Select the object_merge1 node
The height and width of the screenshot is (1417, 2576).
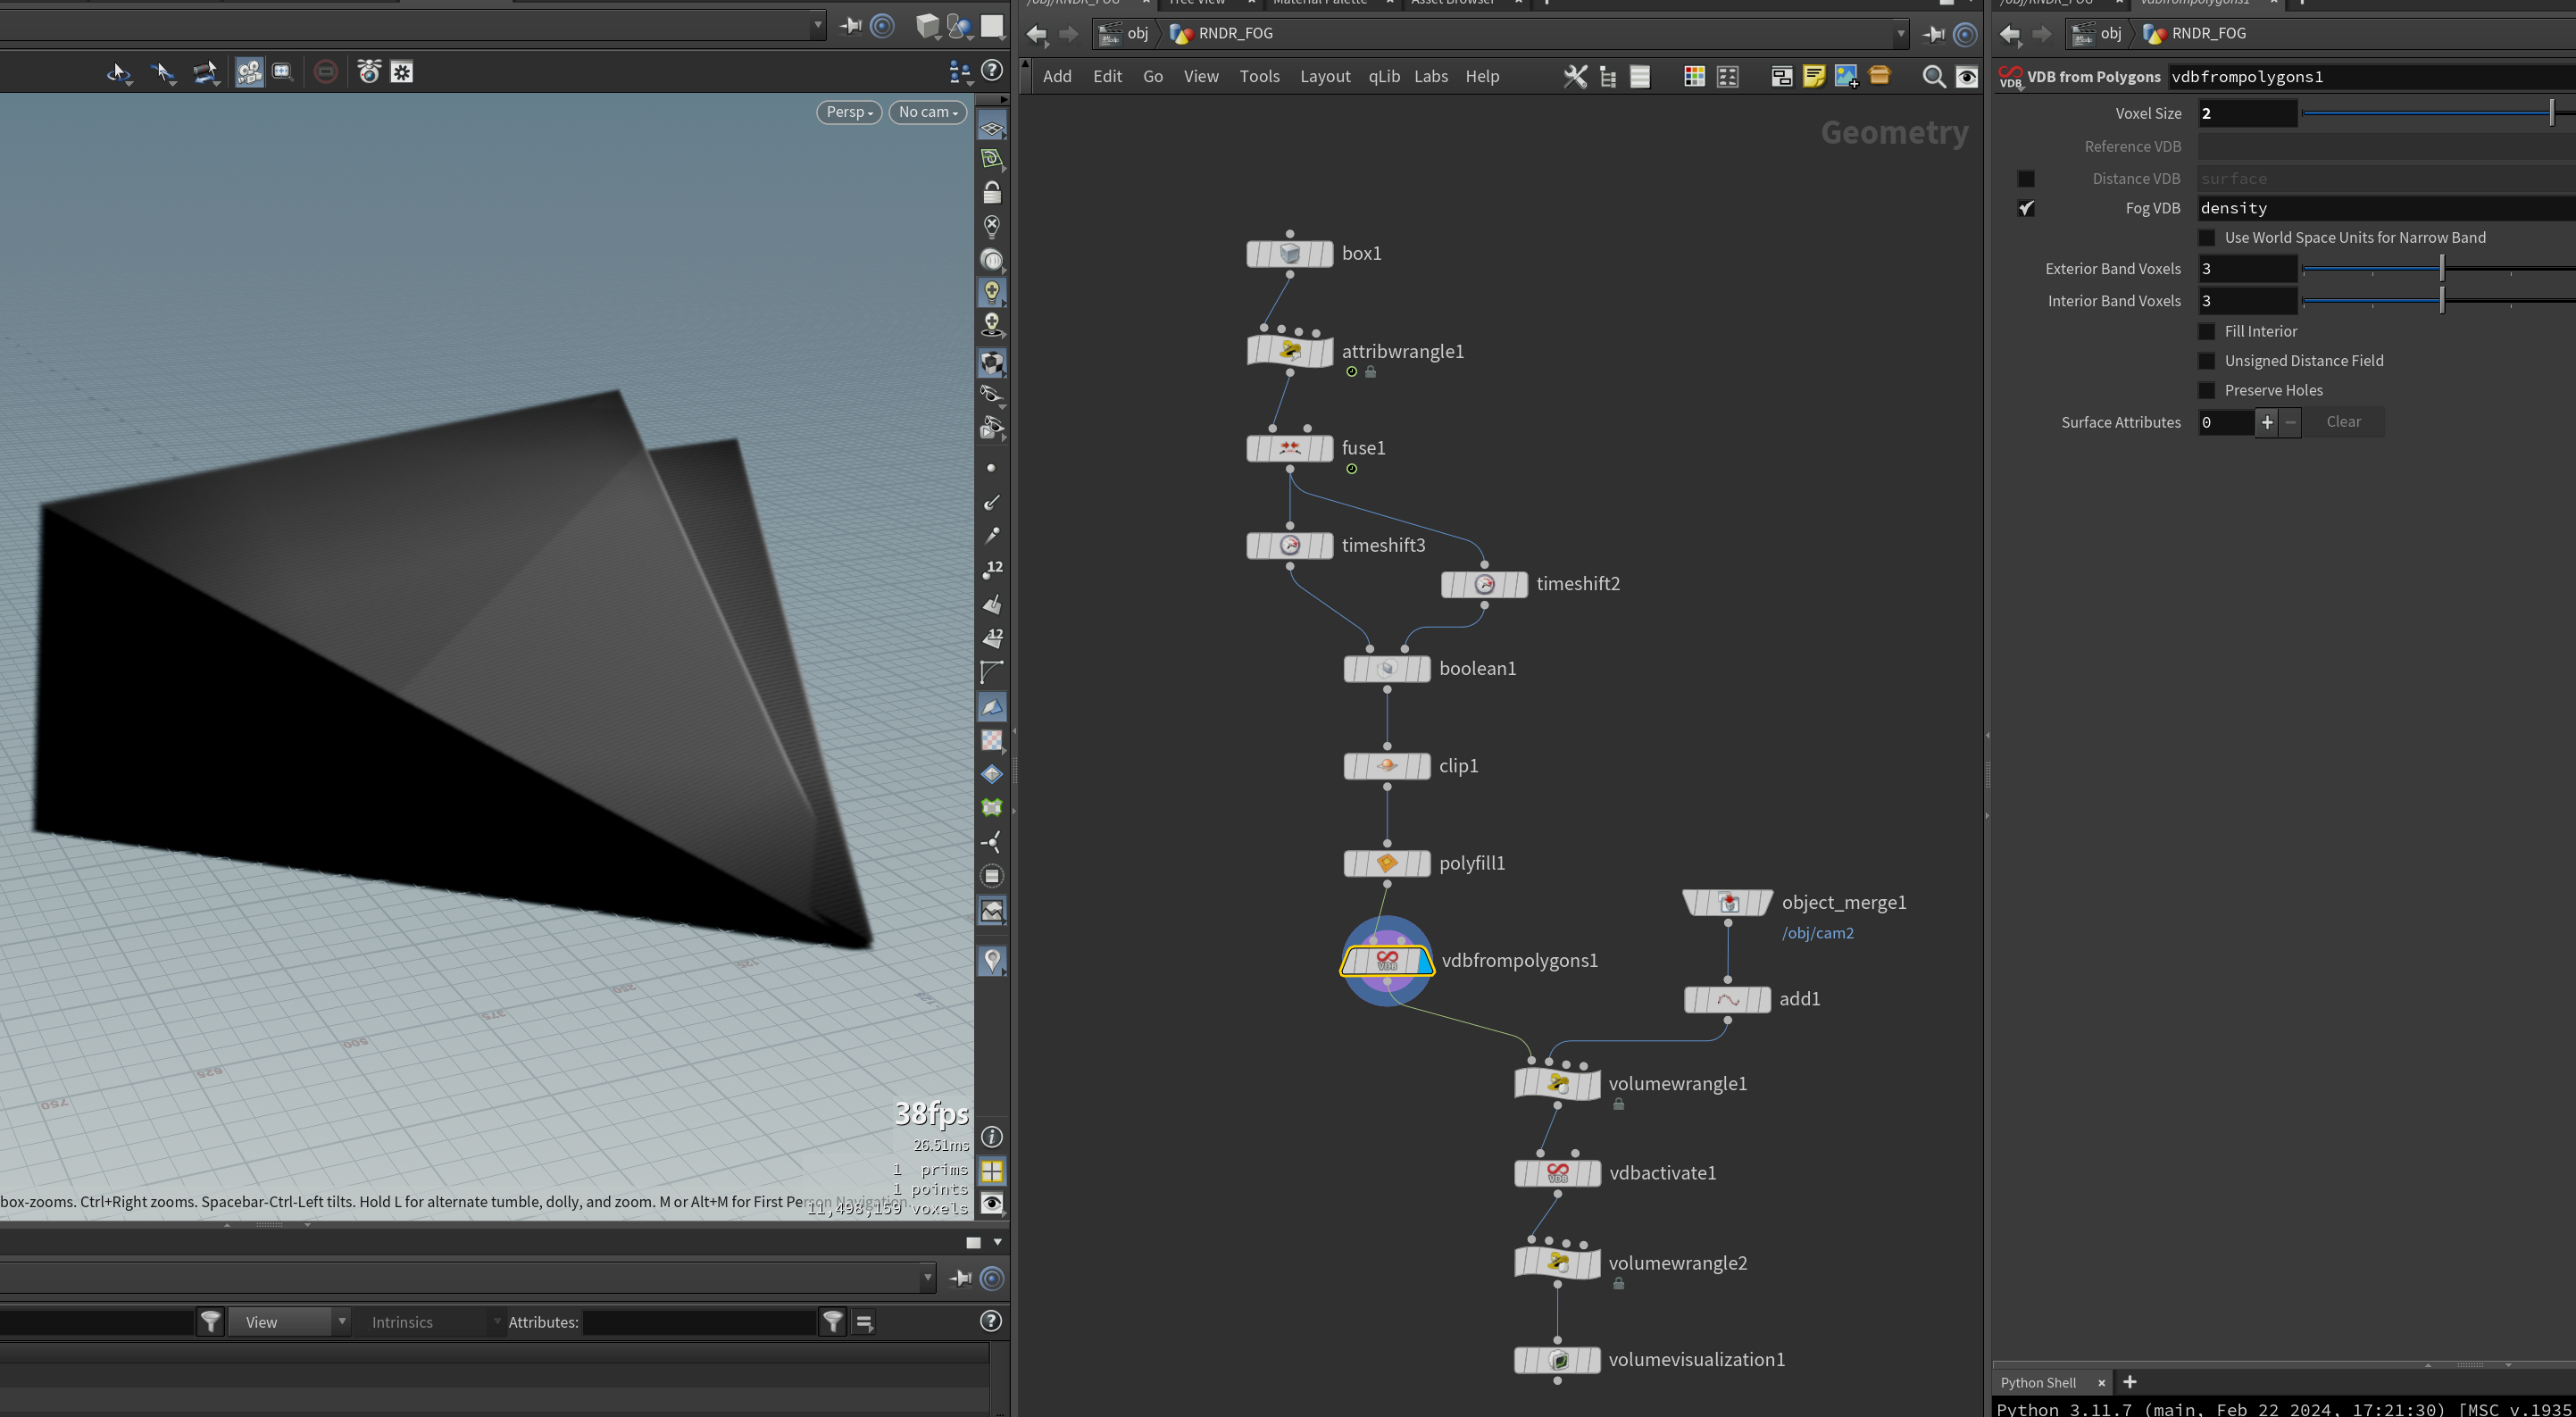pos(1728,903)
